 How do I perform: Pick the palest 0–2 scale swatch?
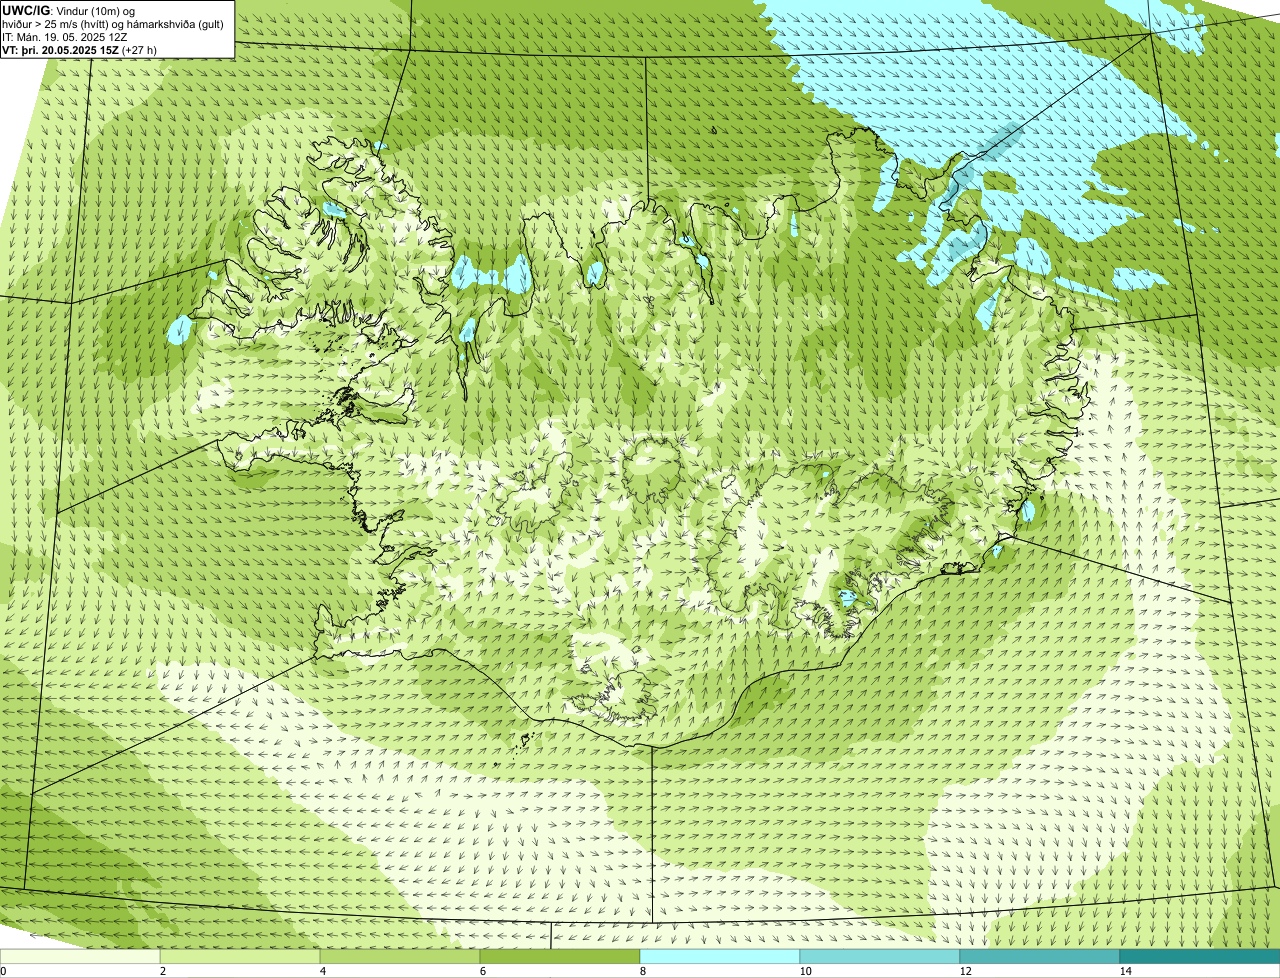[x=80, y=957]
